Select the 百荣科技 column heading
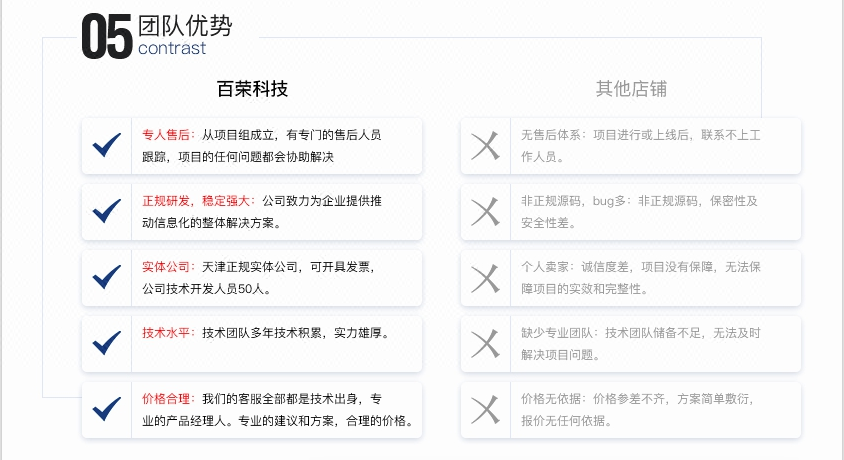 coord(252,89)
